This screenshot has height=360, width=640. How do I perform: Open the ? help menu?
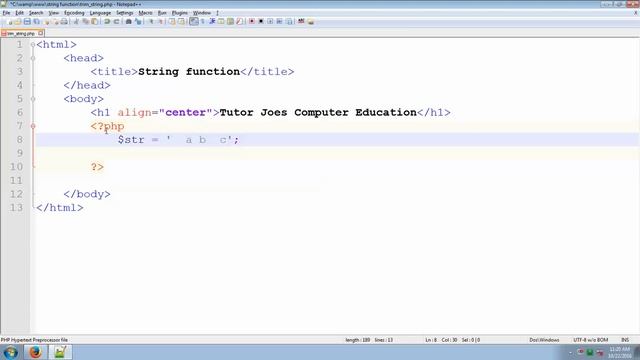coord(218,13)
